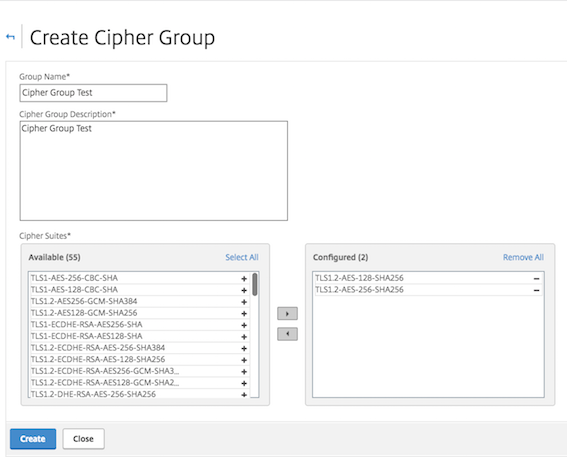The height and width of the screenshot is (457, 567).
Task: Select TLS1.2-AES128-GCM-SHA256 row text
Action: coord(84,313)
